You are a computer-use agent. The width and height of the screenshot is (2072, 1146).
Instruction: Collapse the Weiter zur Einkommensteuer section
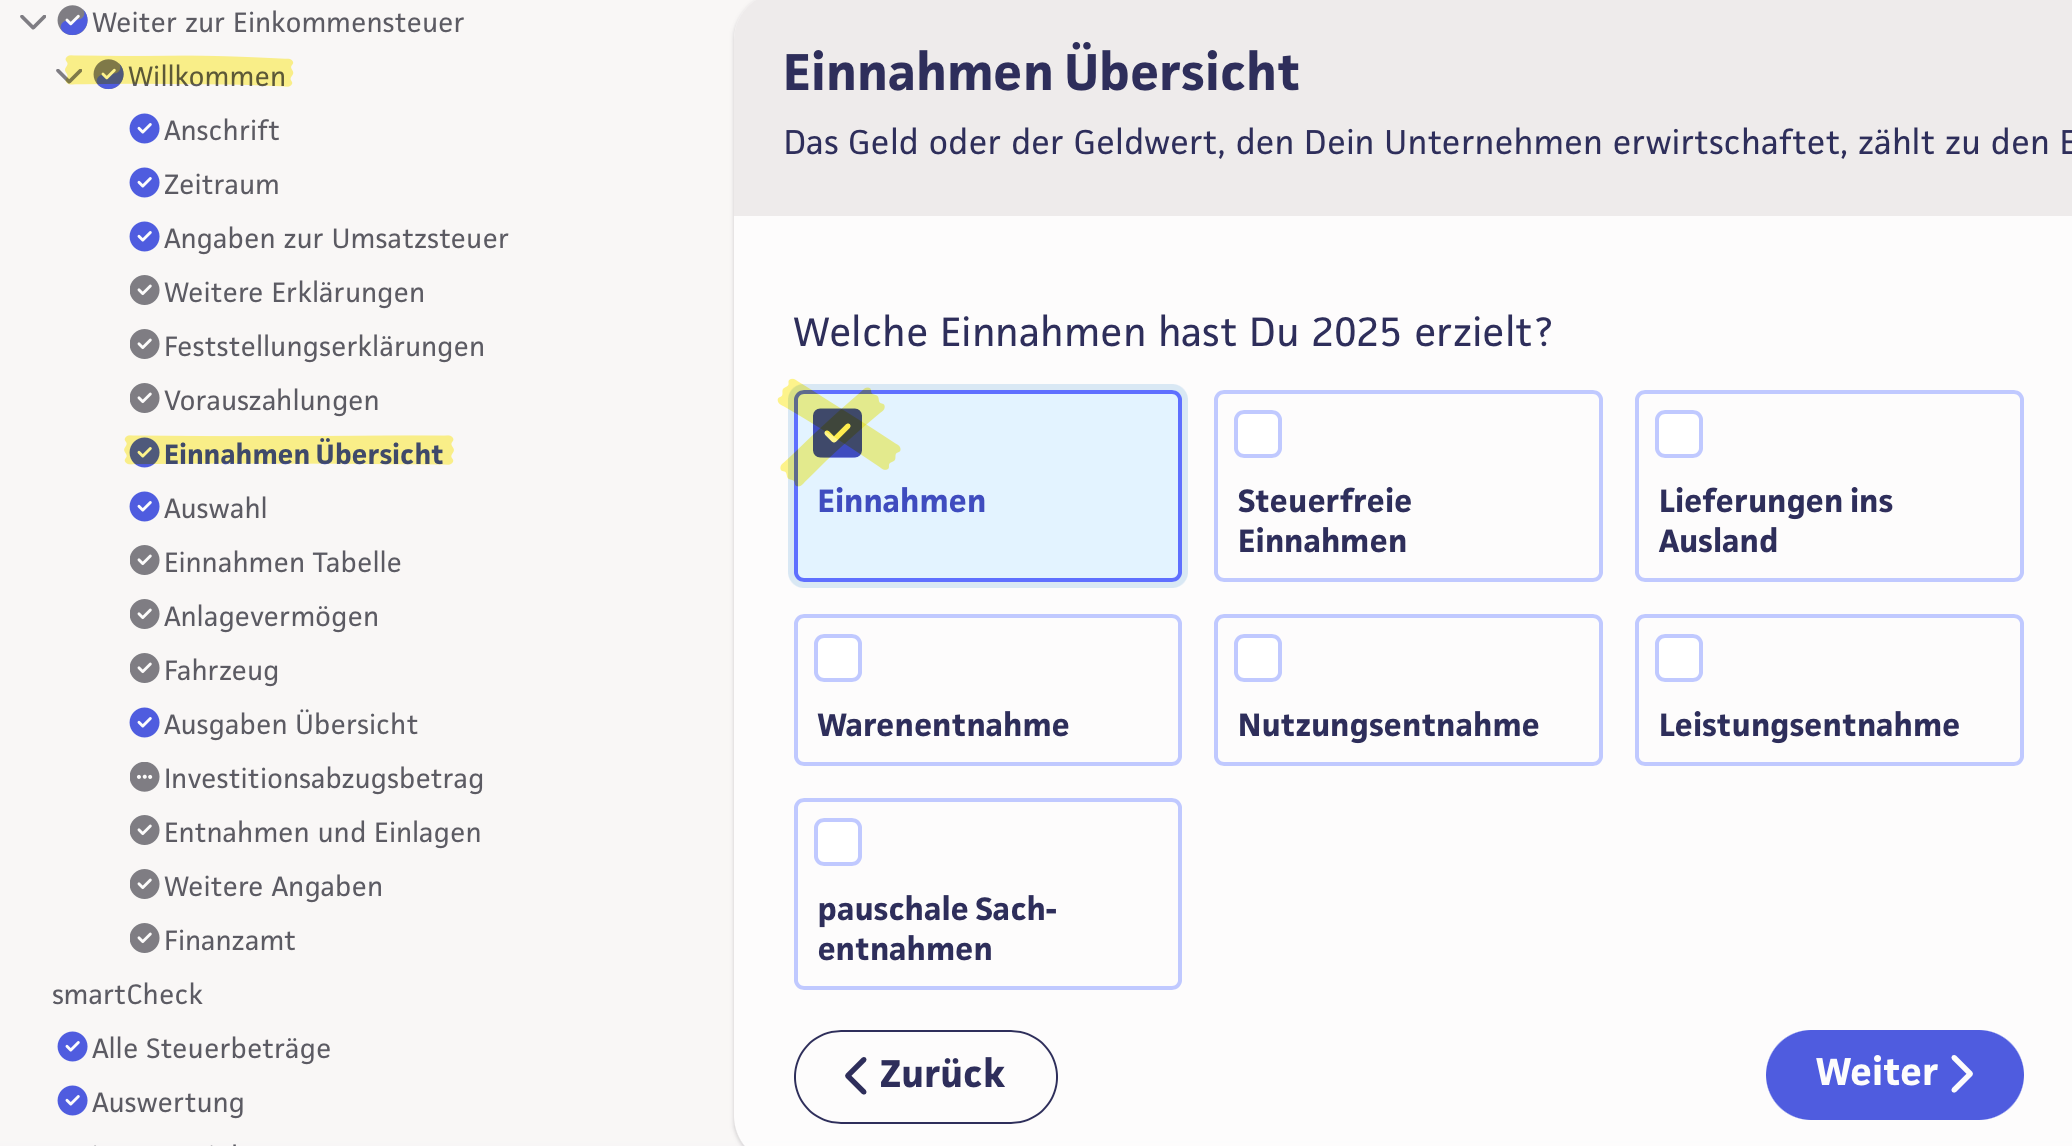[33, 22]
